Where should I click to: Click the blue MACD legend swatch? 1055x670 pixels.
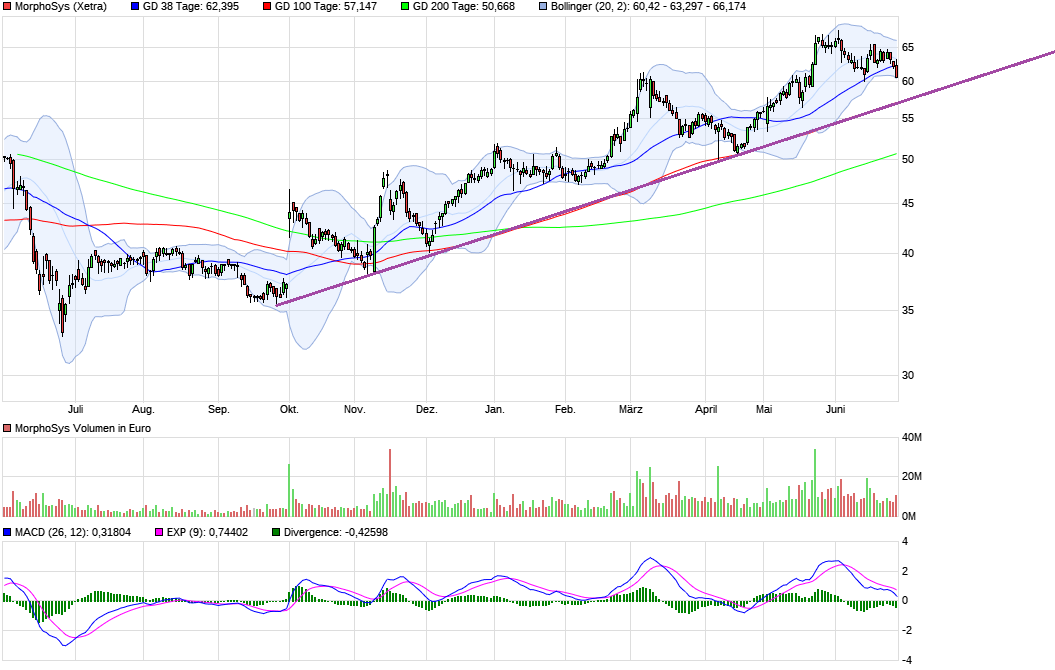coord(7,532)
